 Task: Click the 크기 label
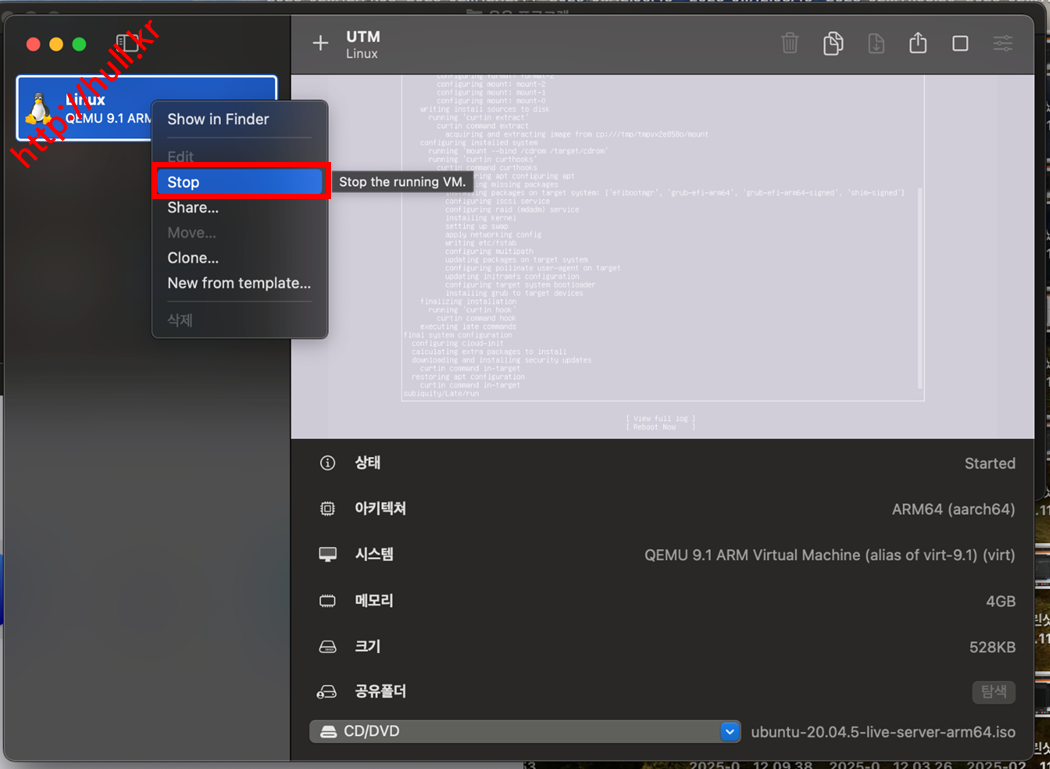368,647
